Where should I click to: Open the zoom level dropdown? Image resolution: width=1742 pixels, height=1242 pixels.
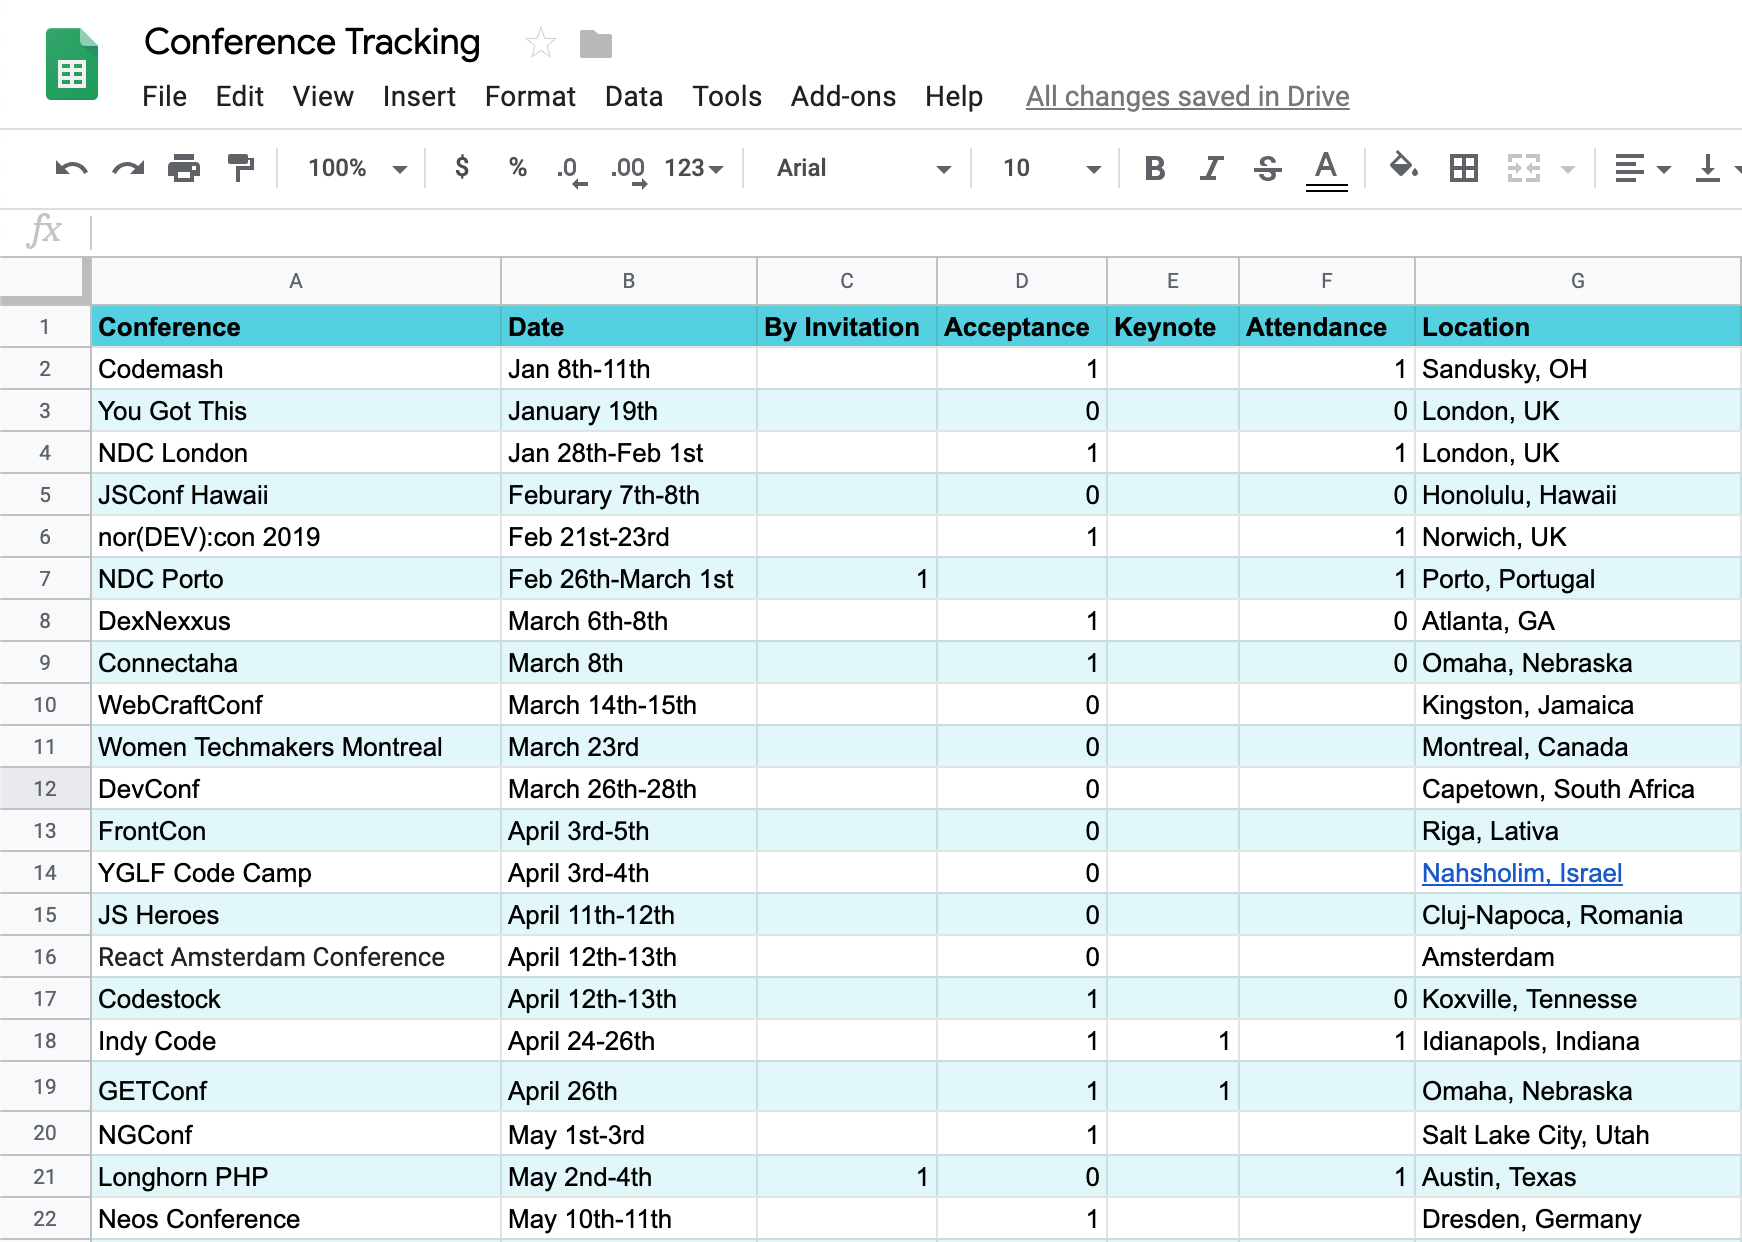tap(357, 168)
